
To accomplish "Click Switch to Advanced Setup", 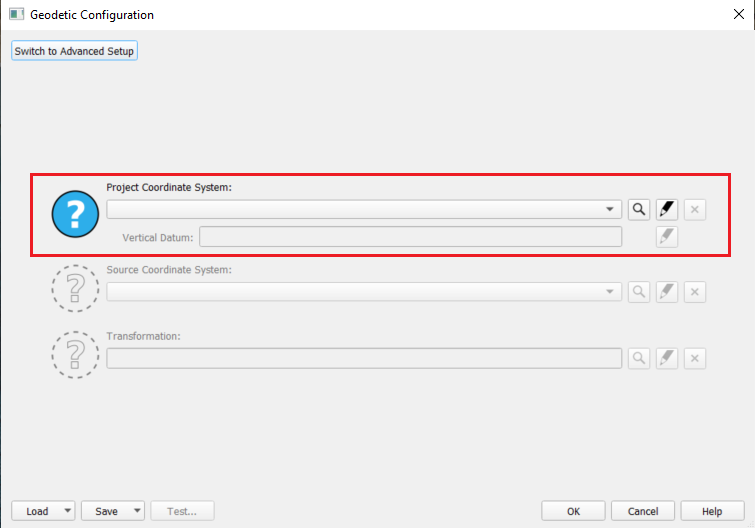I will coord(74,51).
